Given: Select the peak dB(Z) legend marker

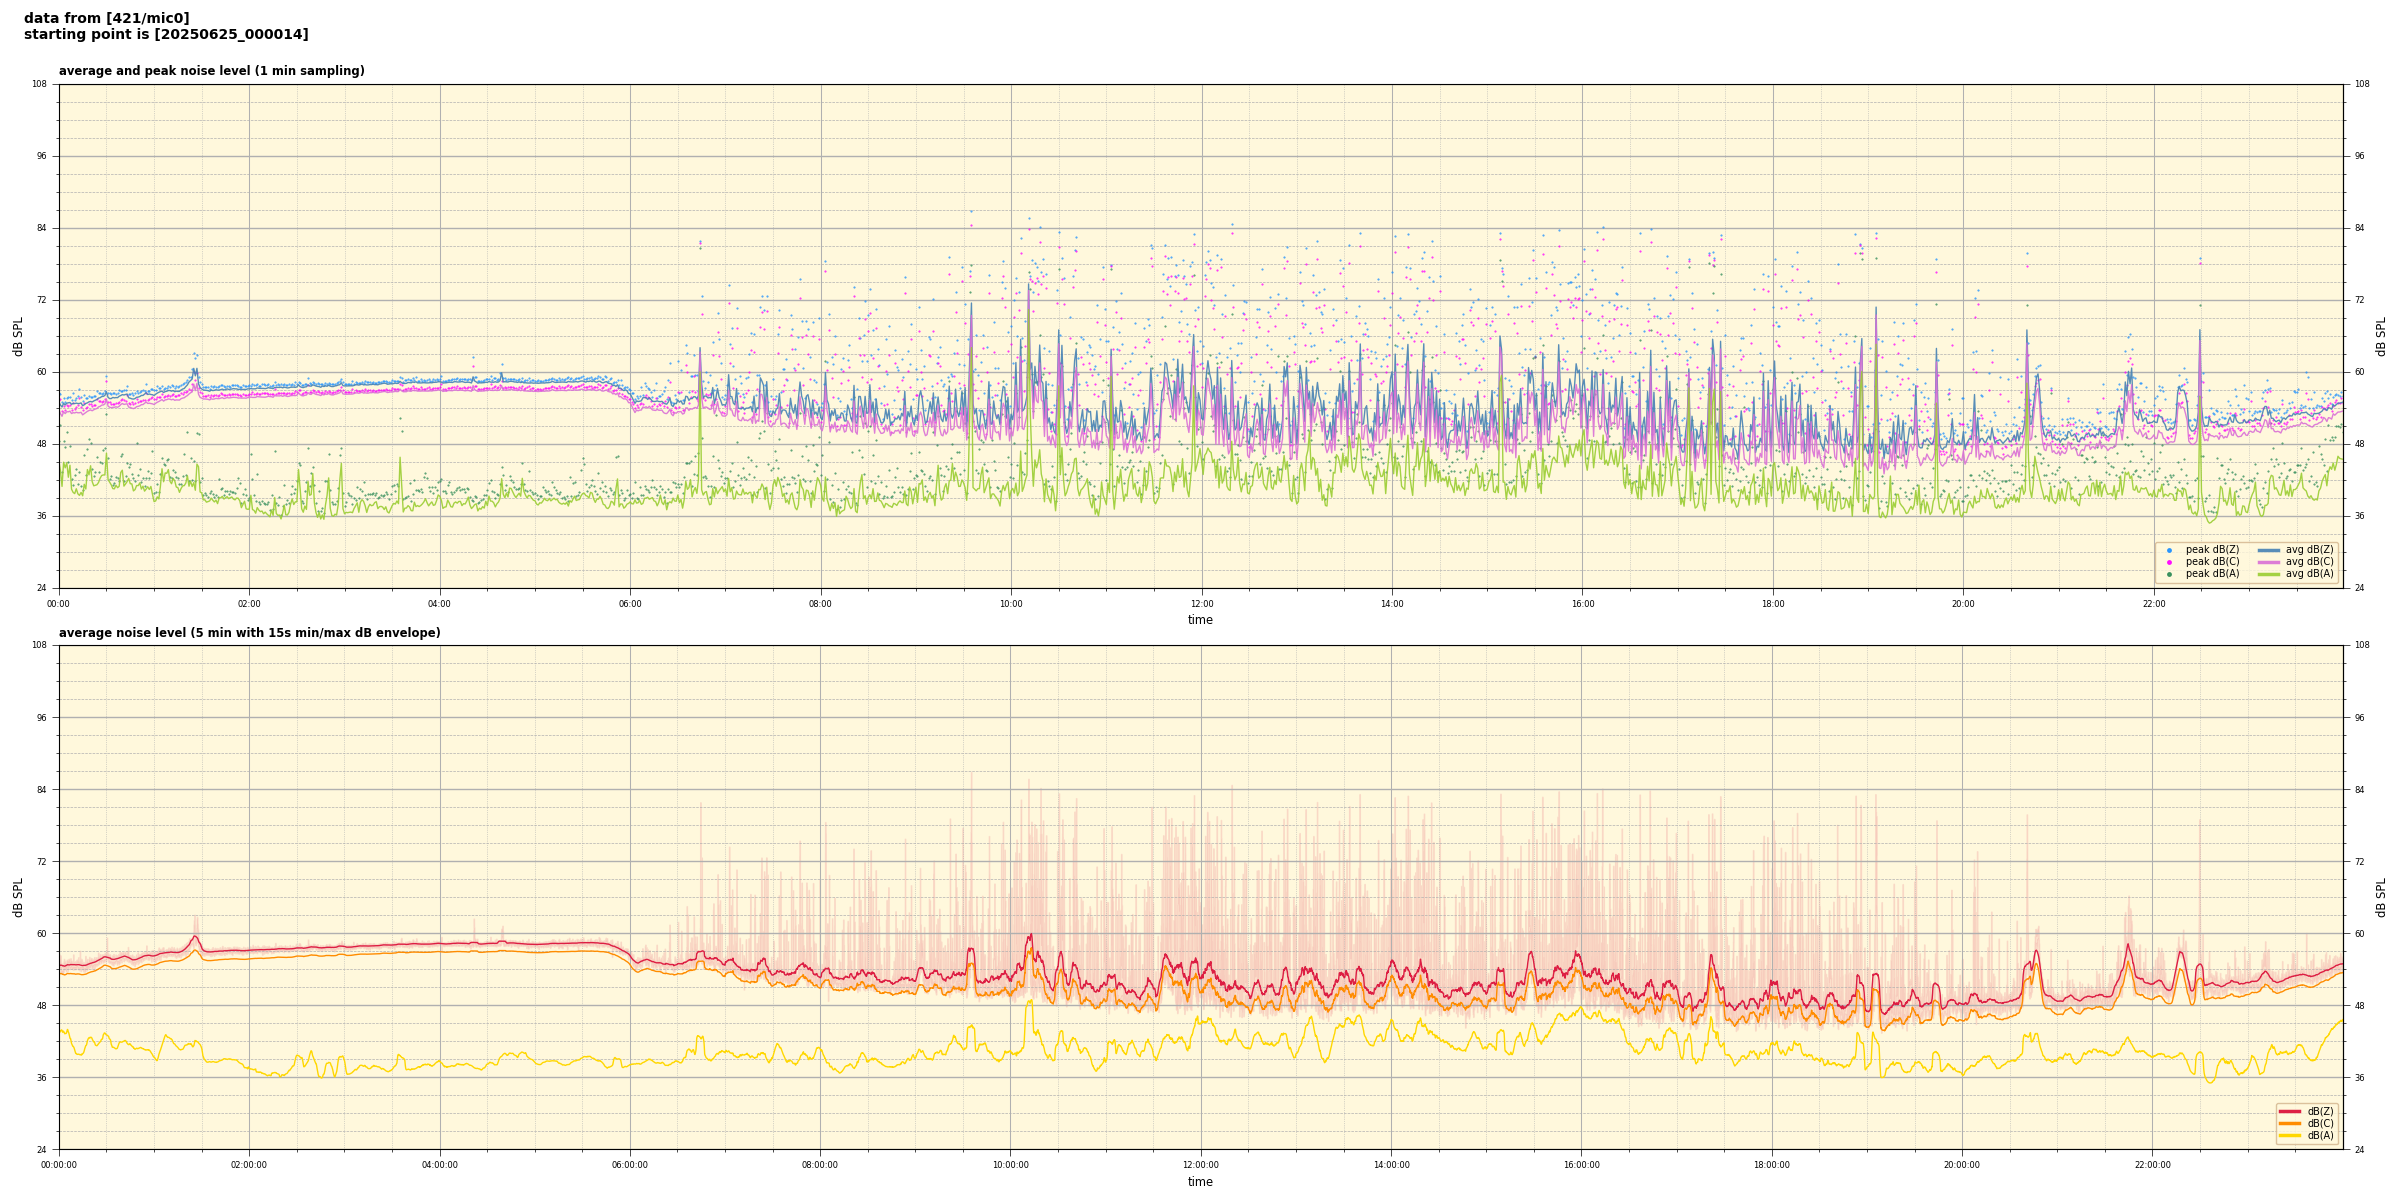Looking at the screenshot, I should pos(2169,550).
